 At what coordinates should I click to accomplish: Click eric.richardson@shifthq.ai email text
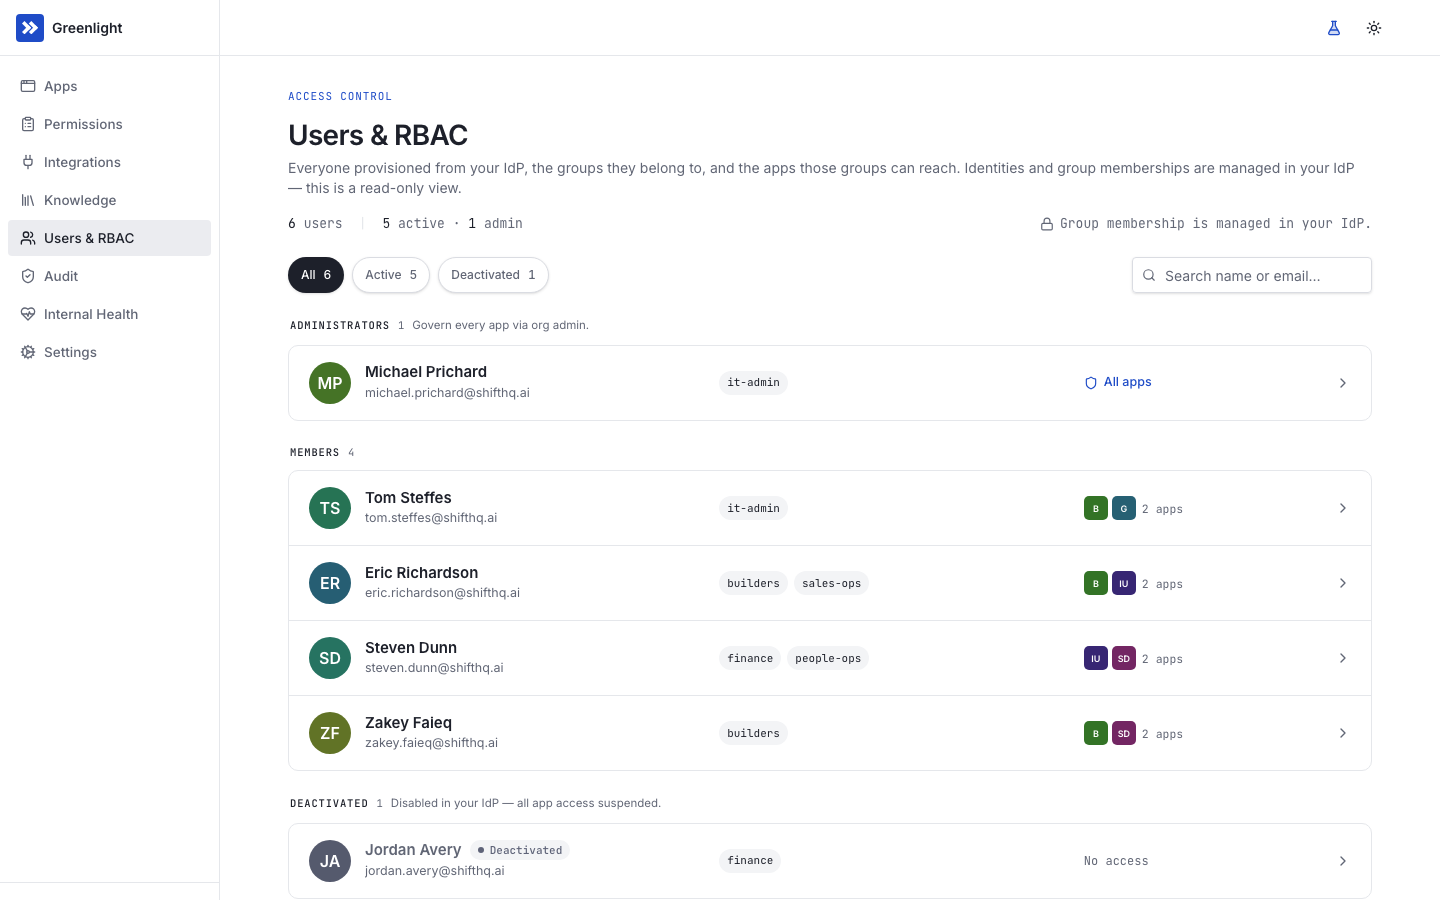point(442,593)
